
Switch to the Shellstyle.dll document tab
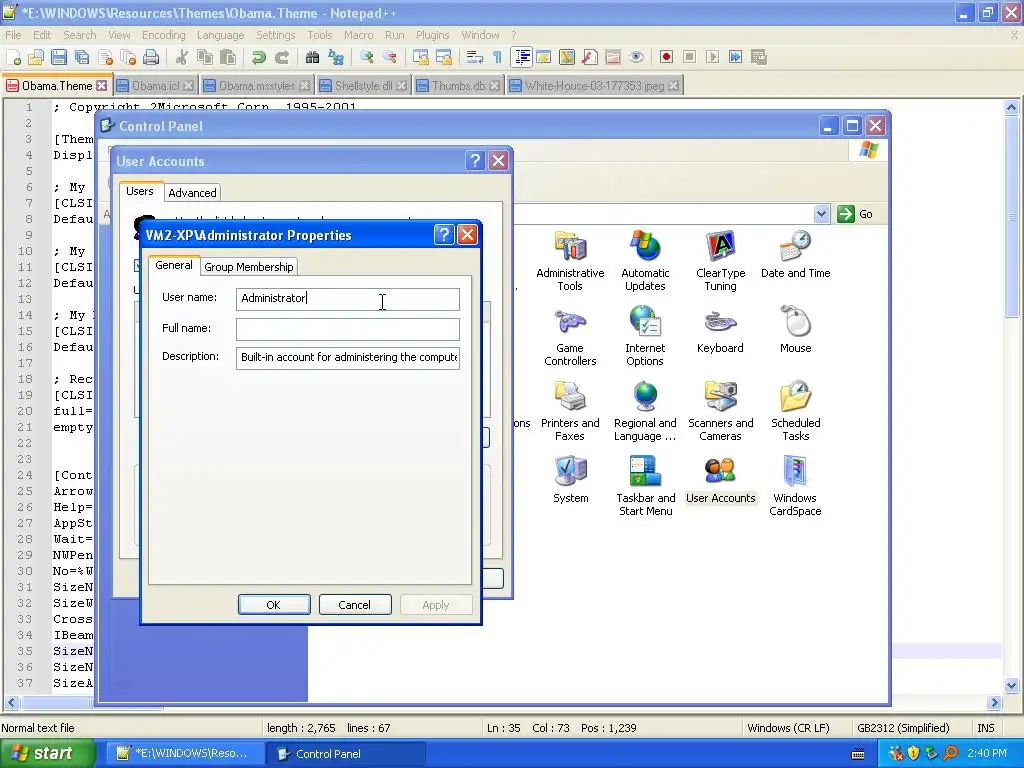[x=363, y=86]
